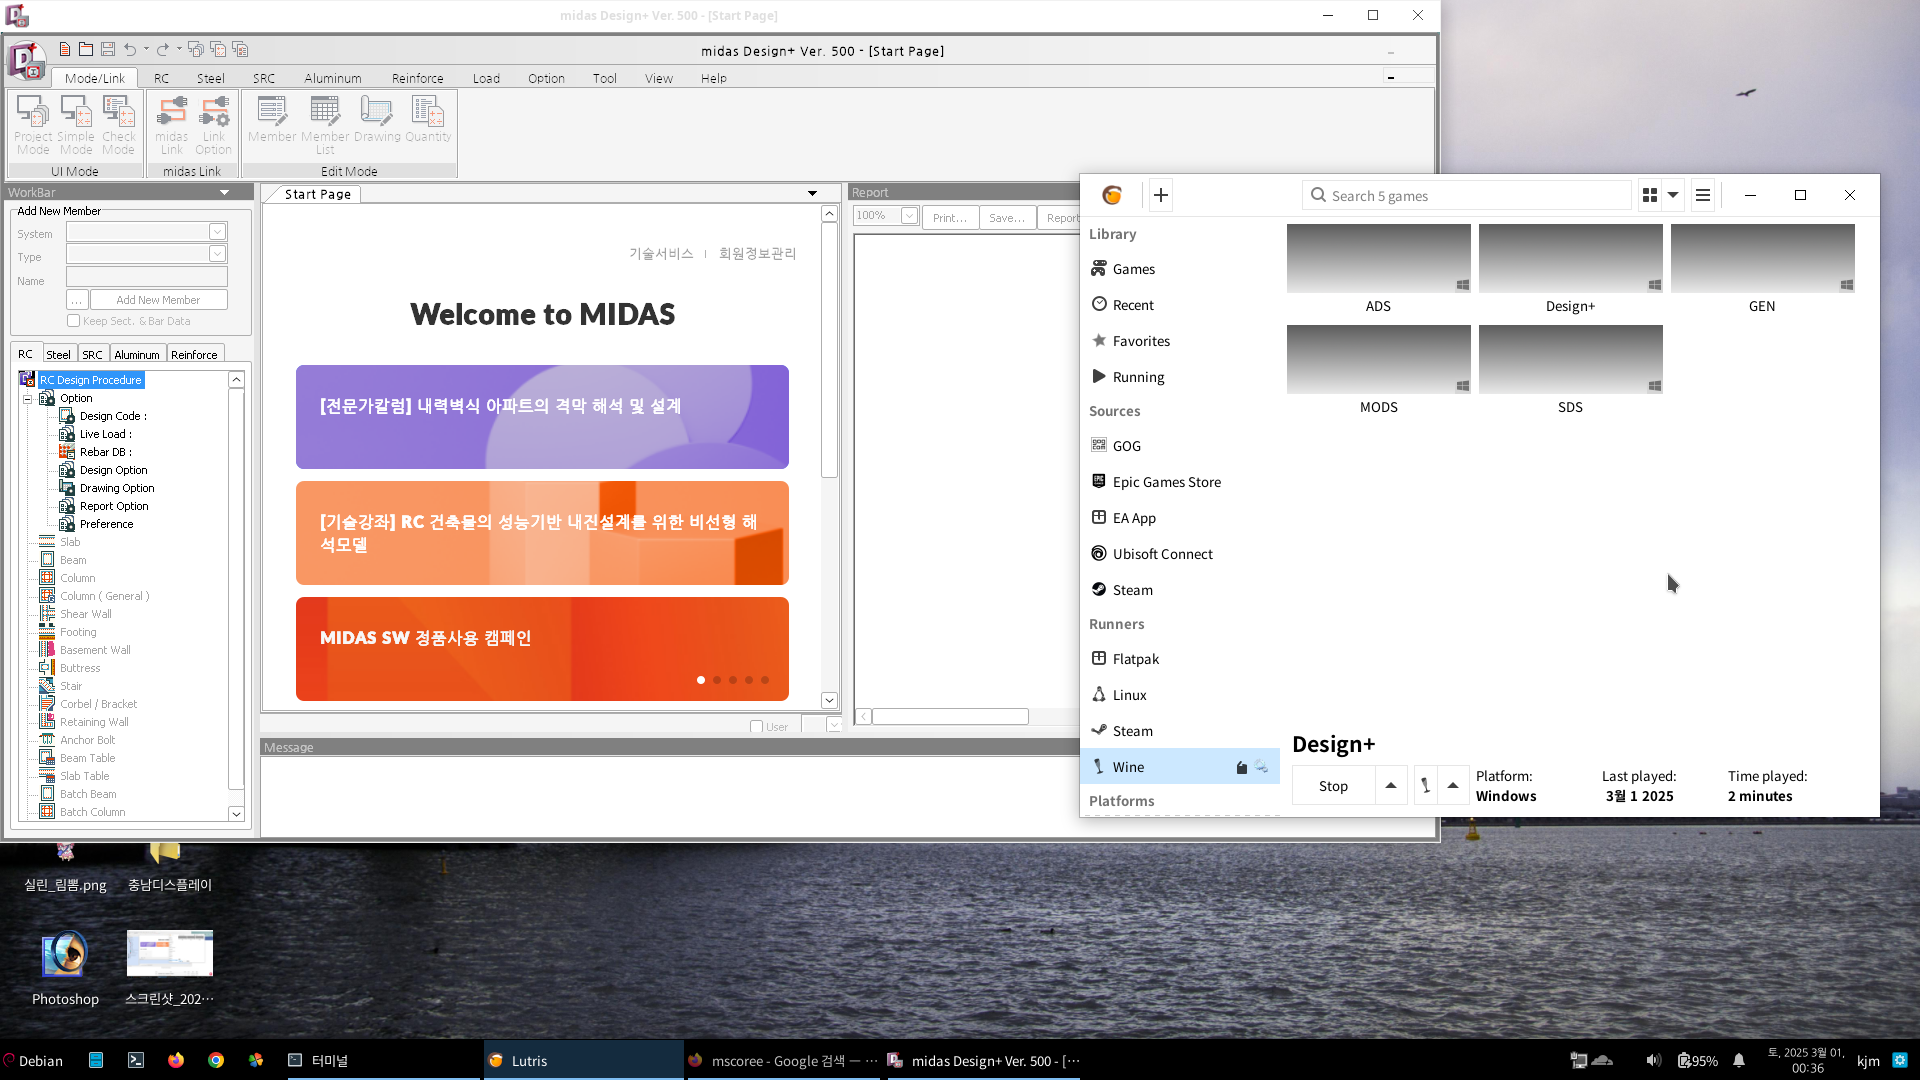Open midas Link tool

coord(172,124)
